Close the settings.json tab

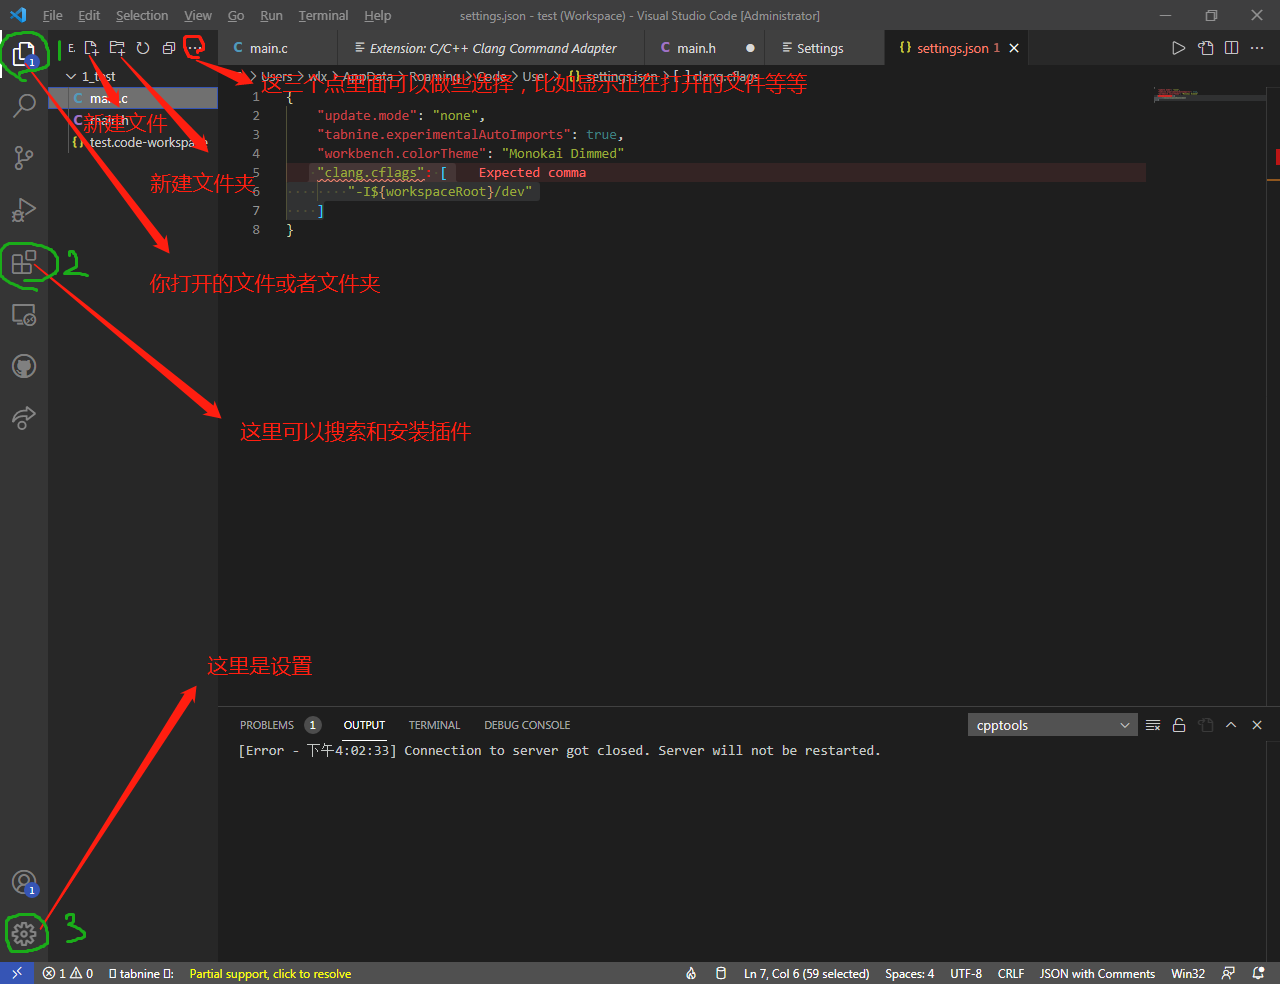click(1014, 48)
